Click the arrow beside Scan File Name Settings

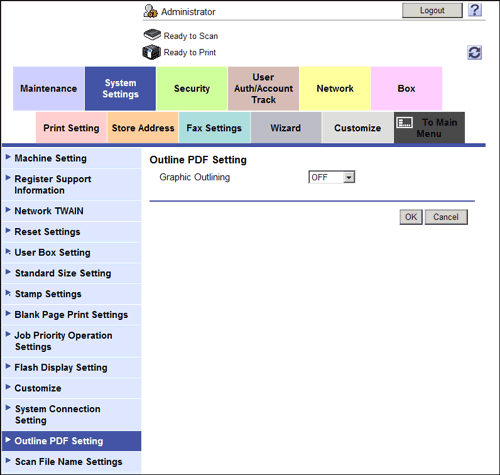[8, 460]
